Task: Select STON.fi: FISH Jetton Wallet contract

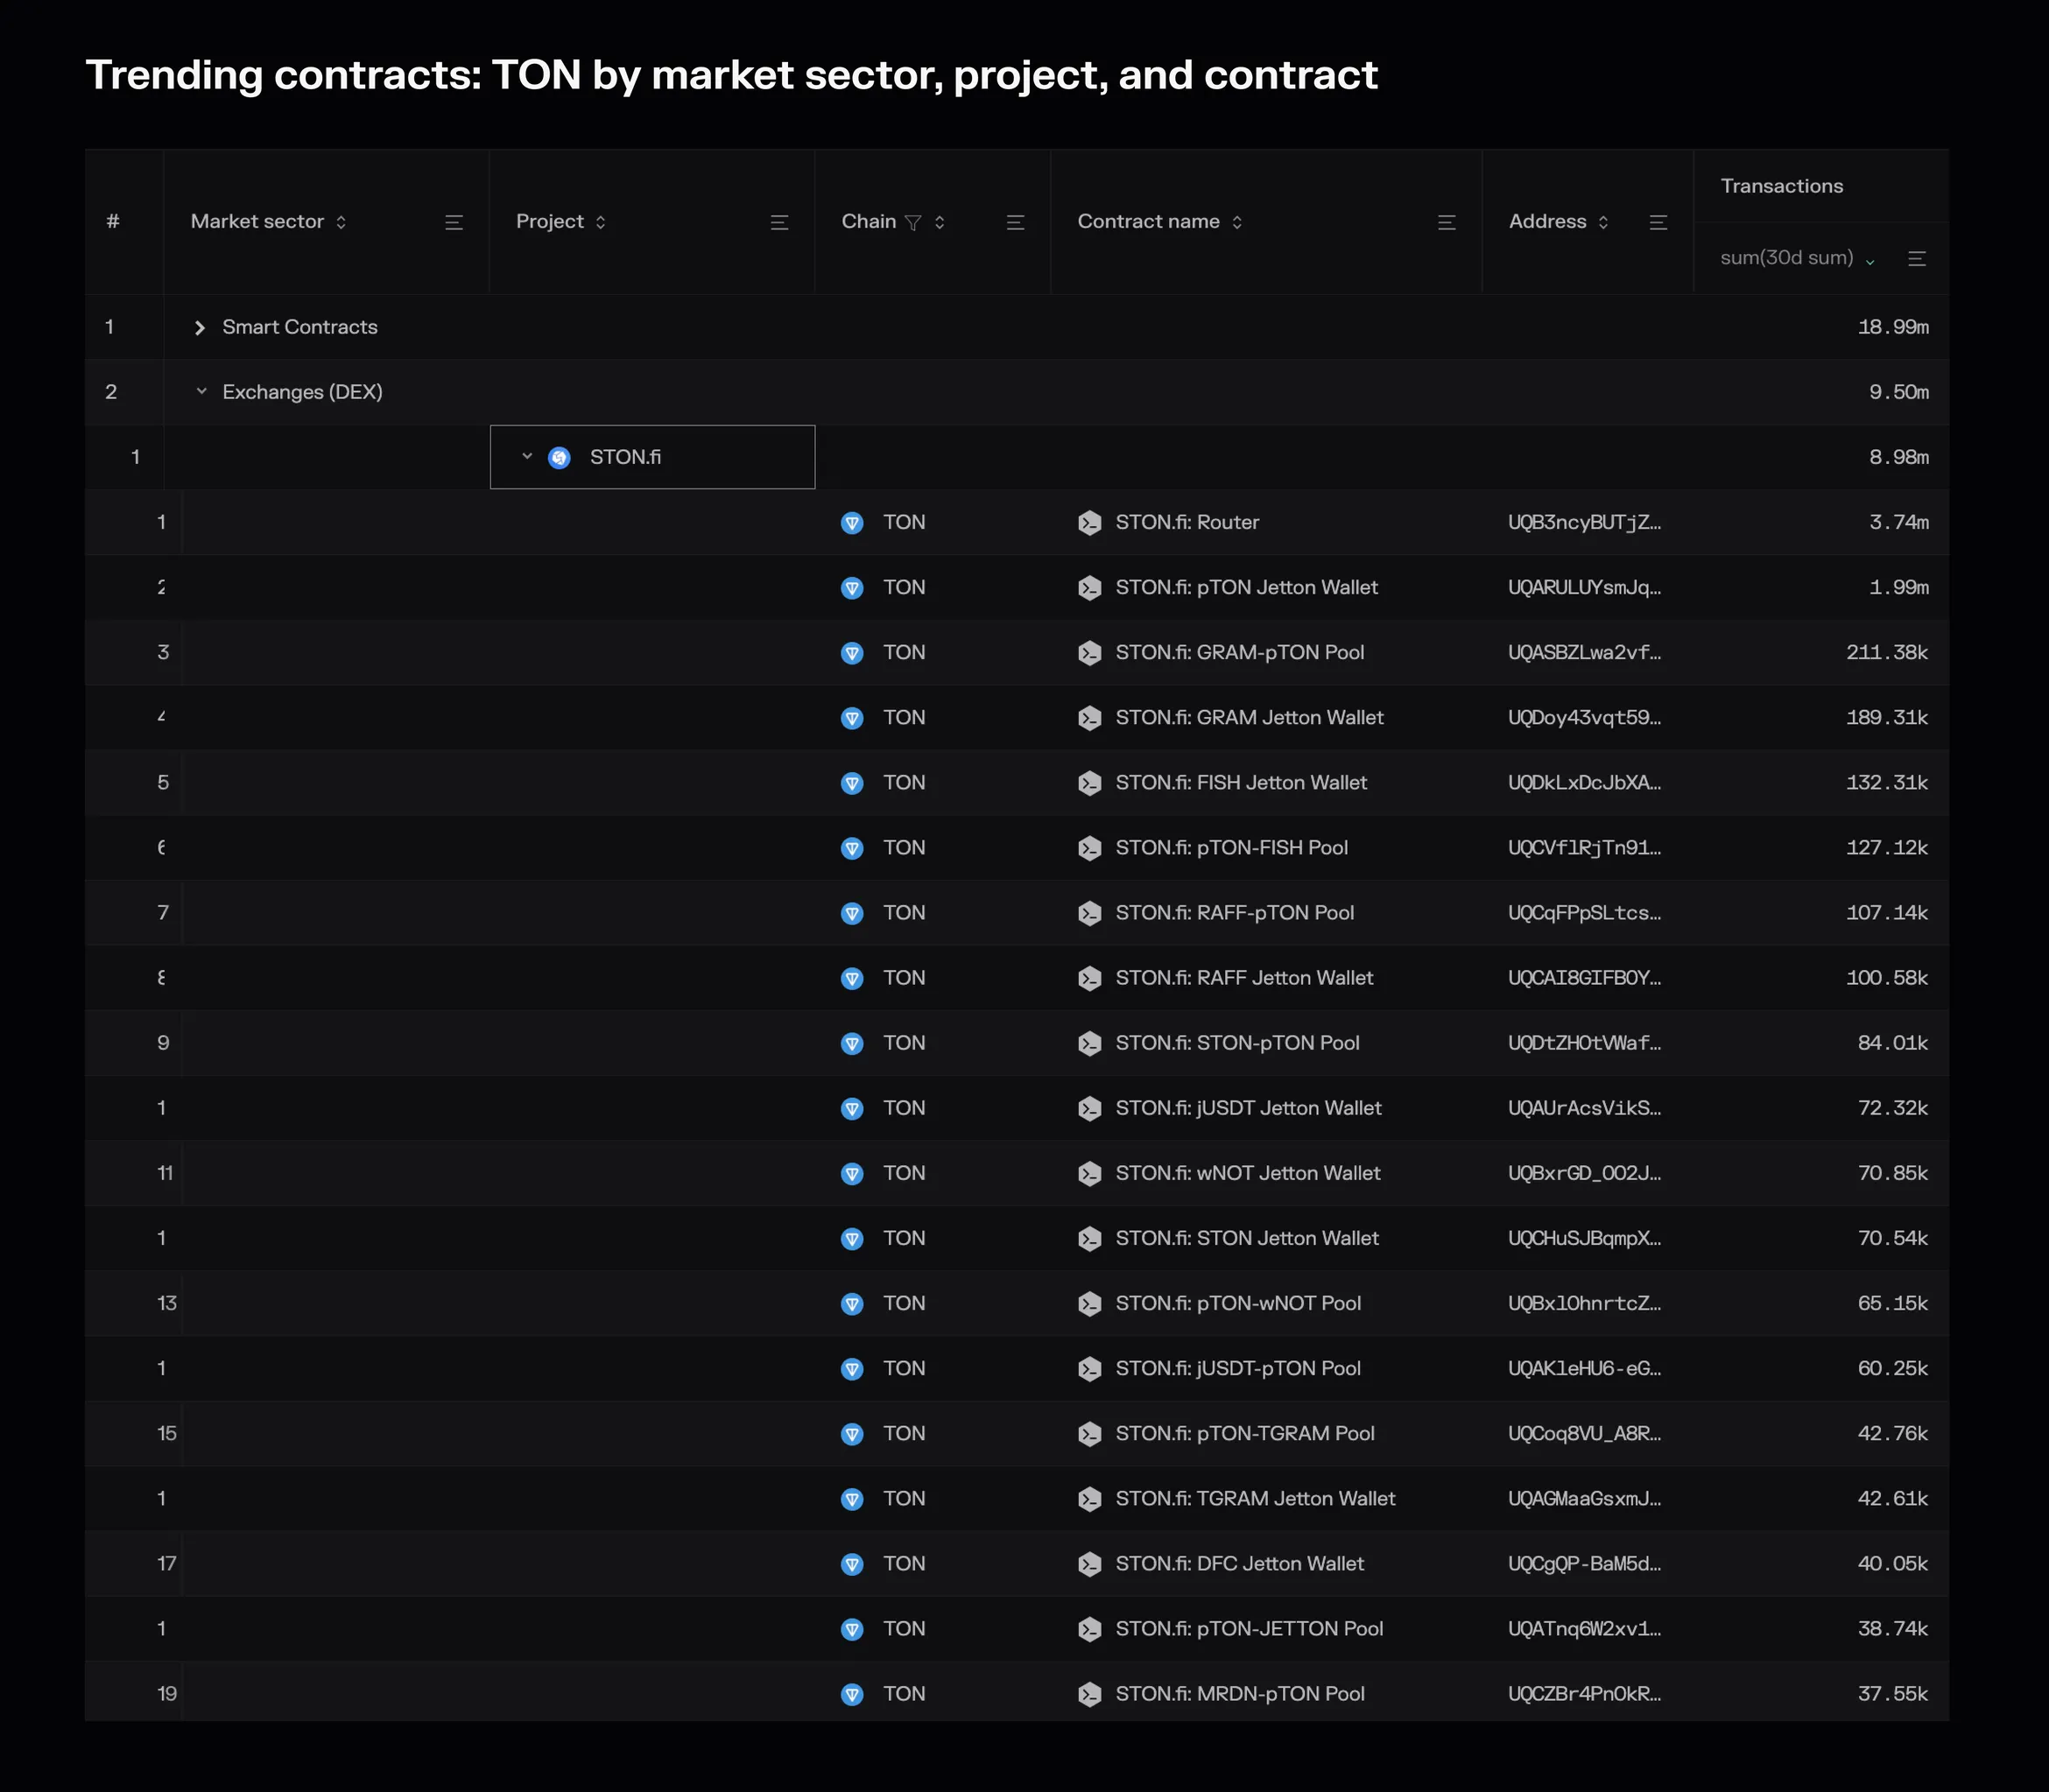Action: [1241, 783]
